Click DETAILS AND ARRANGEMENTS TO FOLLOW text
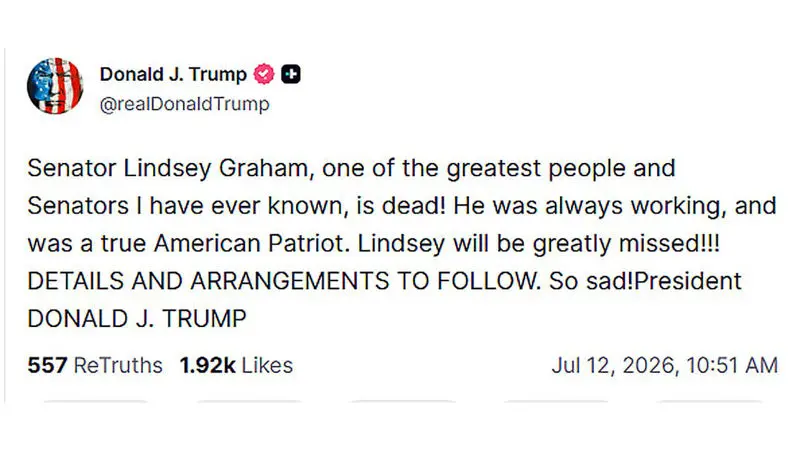Screen dimensions: 800x450 click(x=284, y=281)
